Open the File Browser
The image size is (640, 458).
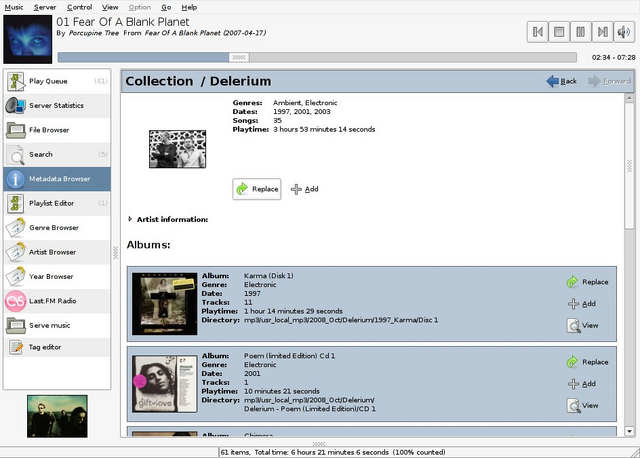click(57, 130)
